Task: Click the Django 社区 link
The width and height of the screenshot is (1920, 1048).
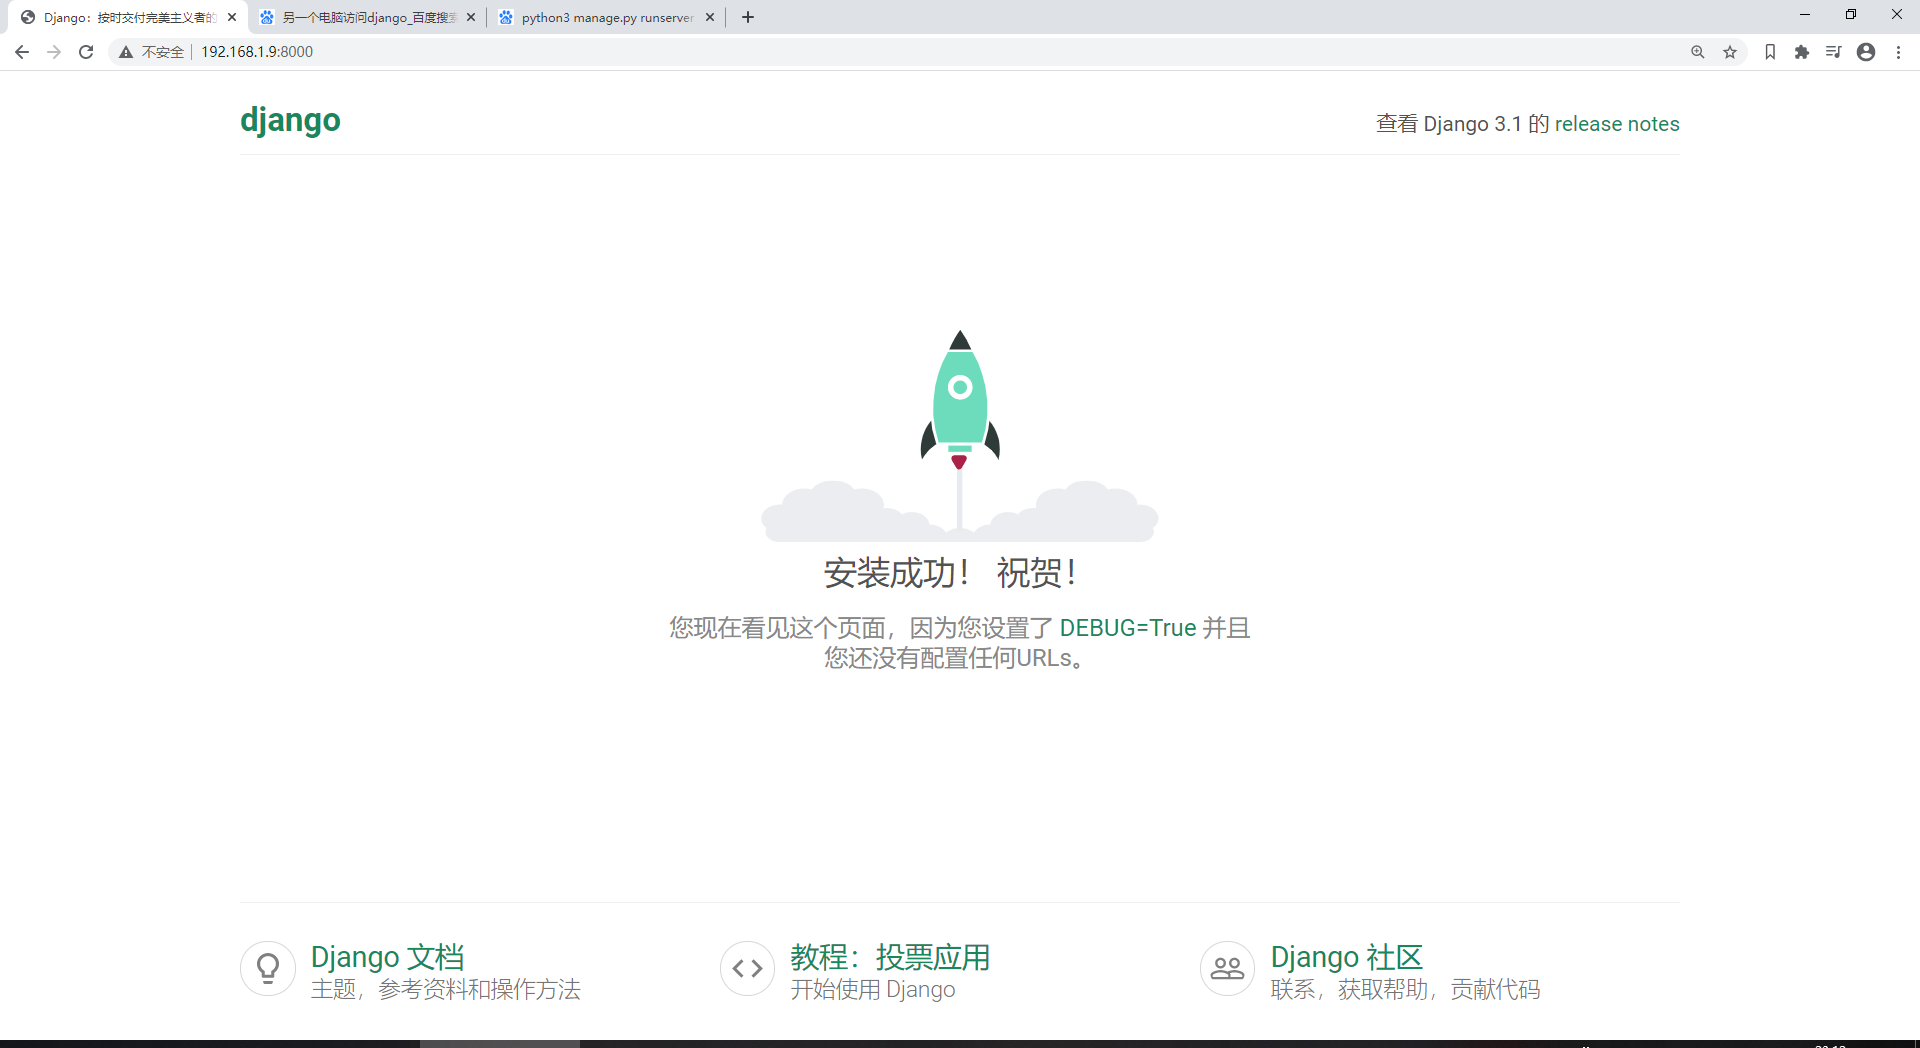Action: click(1346, 957)
